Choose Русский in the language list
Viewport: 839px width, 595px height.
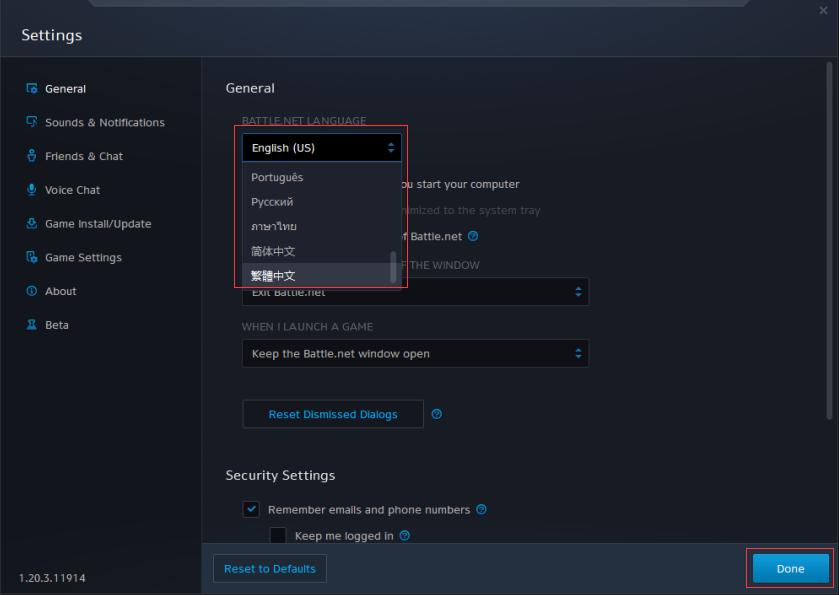point(272,202)
